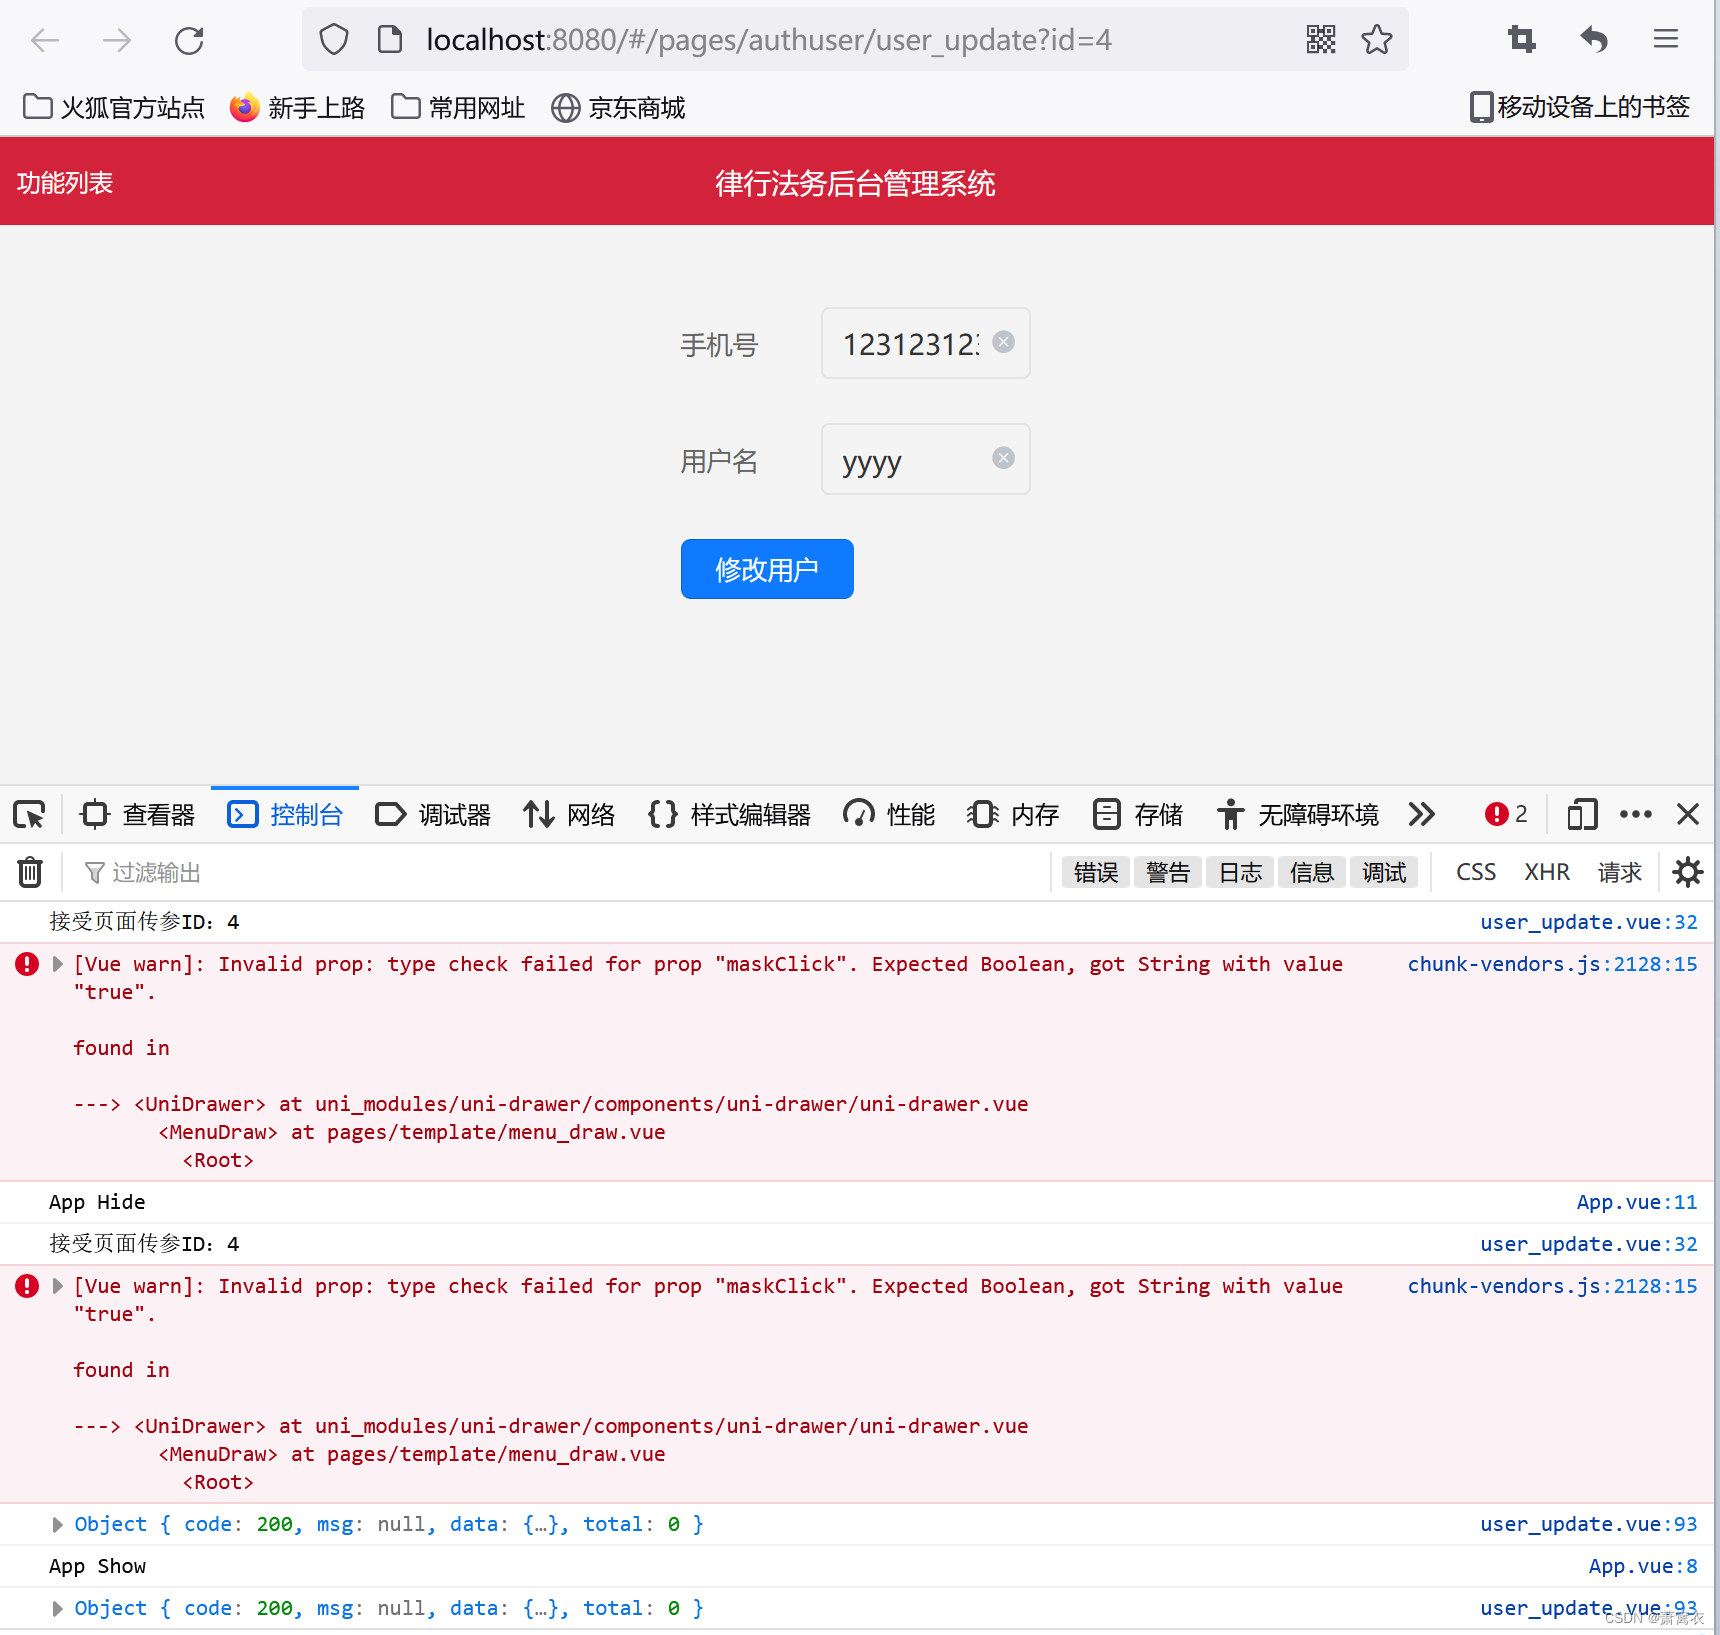1720x1635 pixels.
Task: Clear the console output with trash icon
Action: 30,872
